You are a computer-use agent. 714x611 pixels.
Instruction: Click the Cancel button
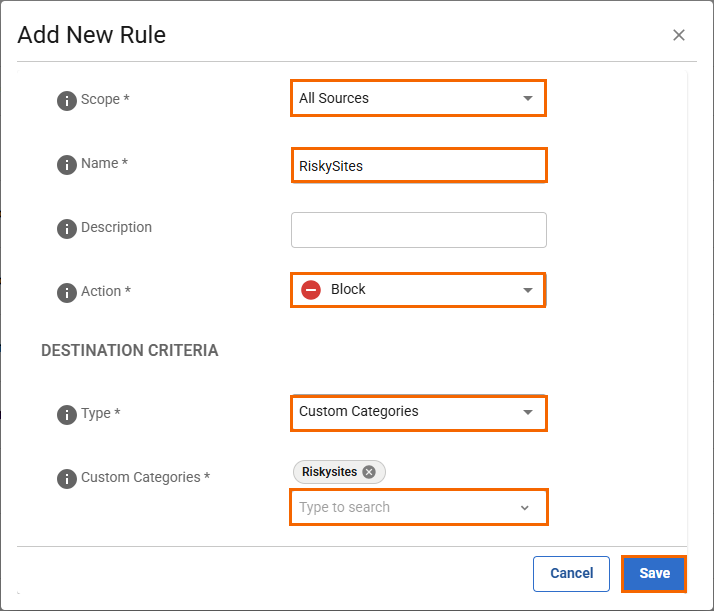click(571, 573)
